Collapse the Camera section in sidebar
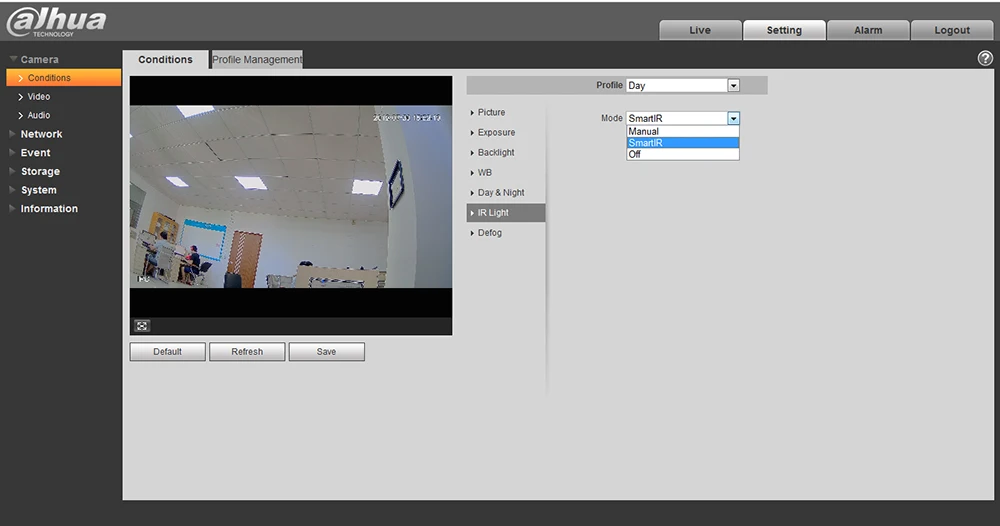 39,59
